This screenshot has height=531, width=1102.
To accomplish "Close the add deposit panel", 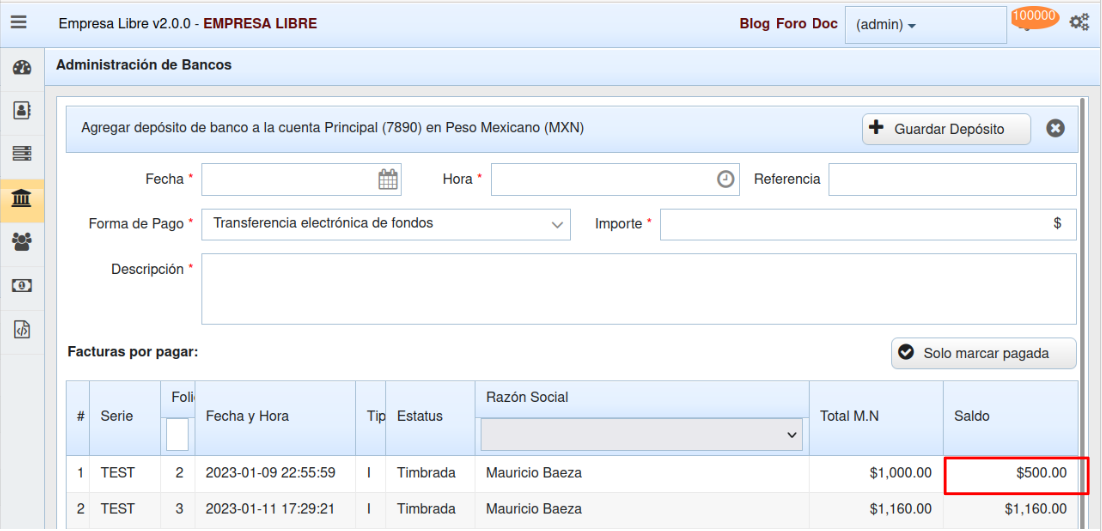I will [x=1055, y=128].
